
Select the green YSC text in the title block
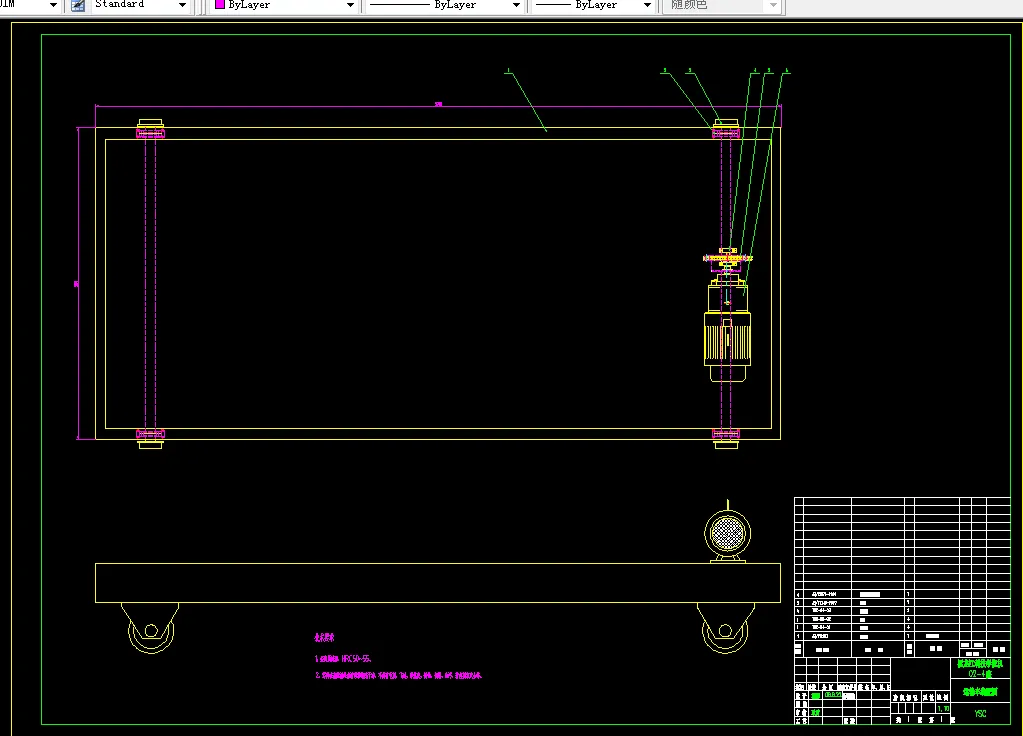981,714
